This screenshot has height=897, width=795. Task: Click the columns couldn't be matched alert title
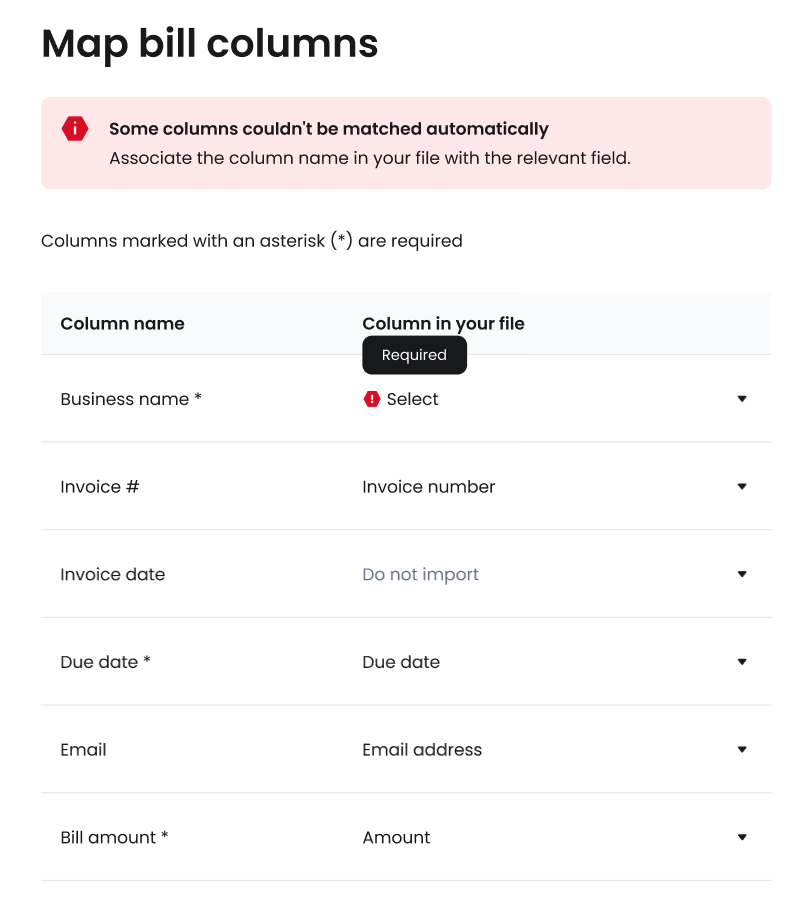[328, 128]
